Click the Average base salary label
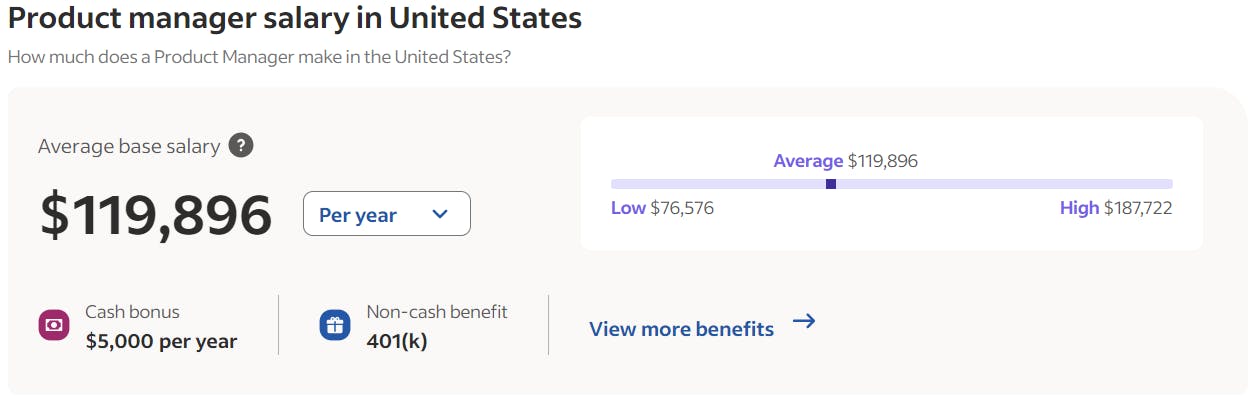This screenshot has height=400, width=1253. (129, 146)
